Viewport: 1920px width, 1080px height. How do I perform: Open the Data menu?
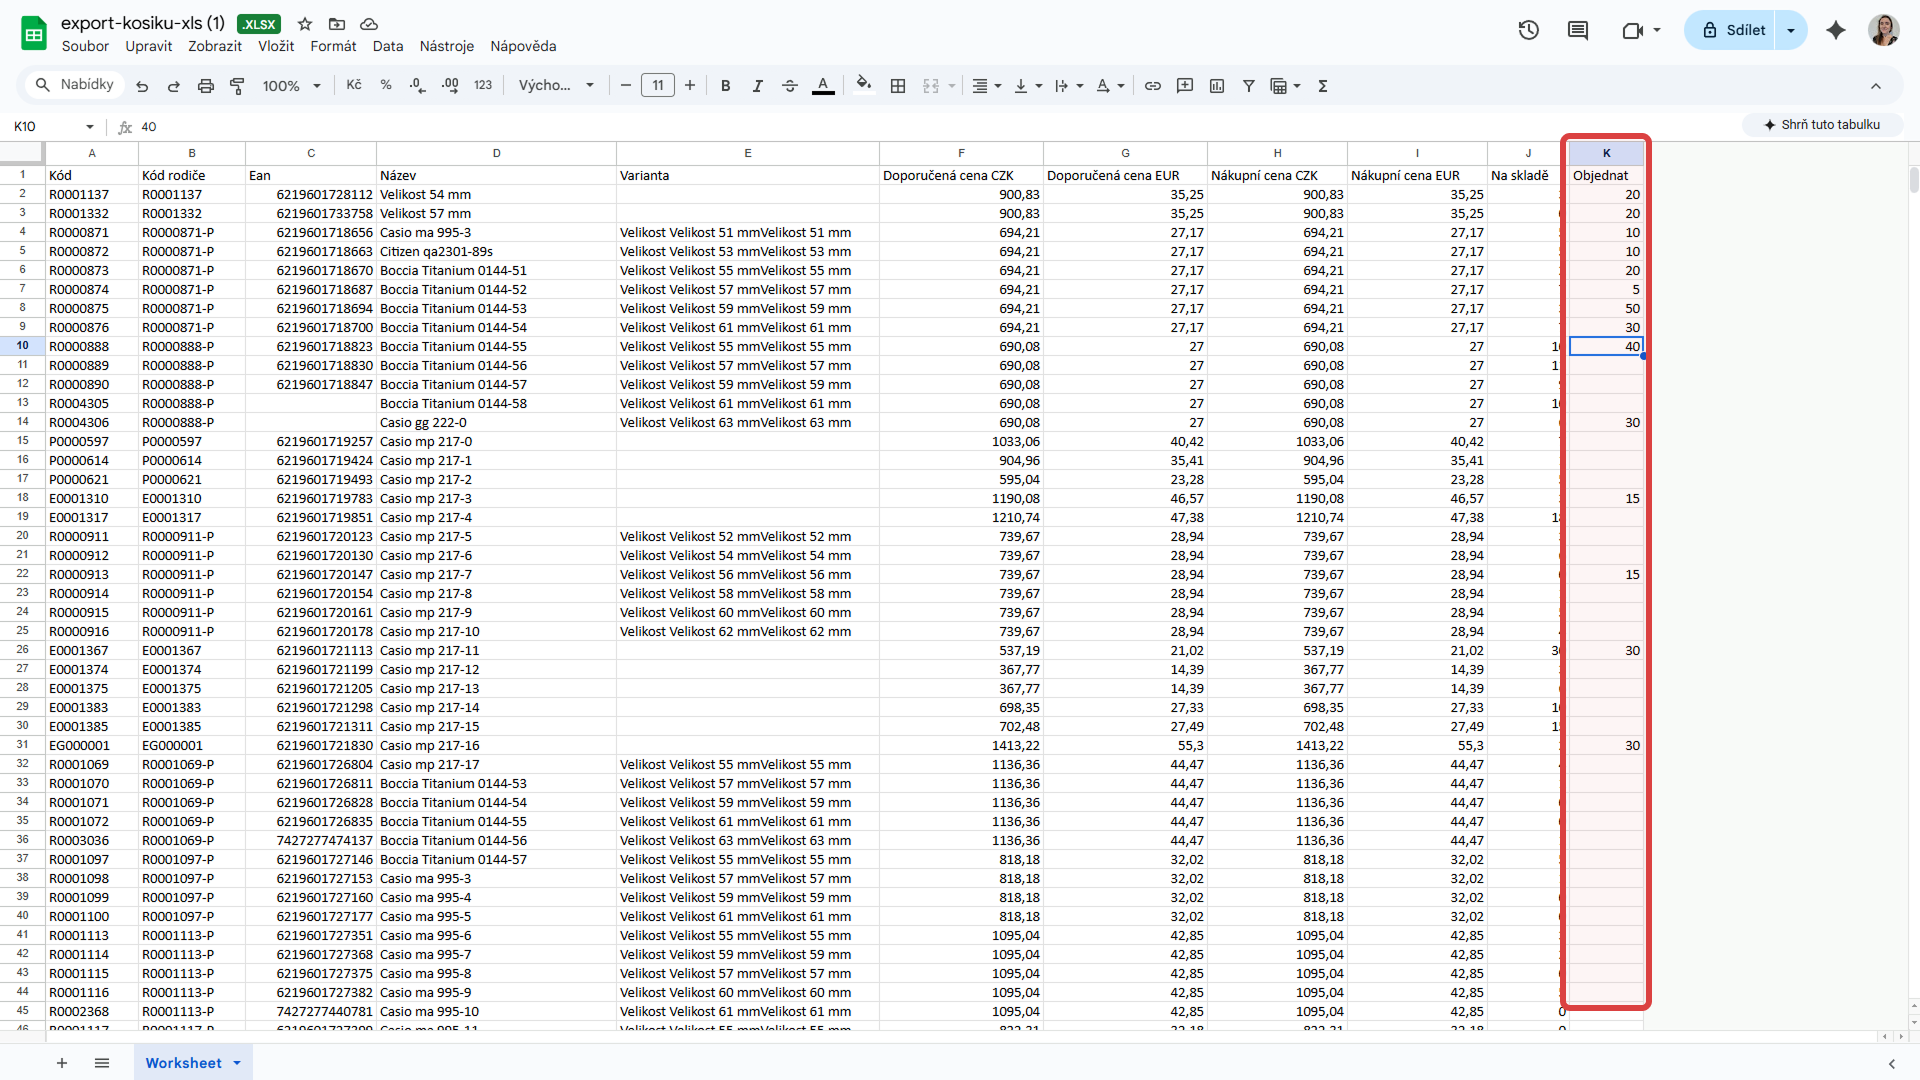(x=387, y=46)
